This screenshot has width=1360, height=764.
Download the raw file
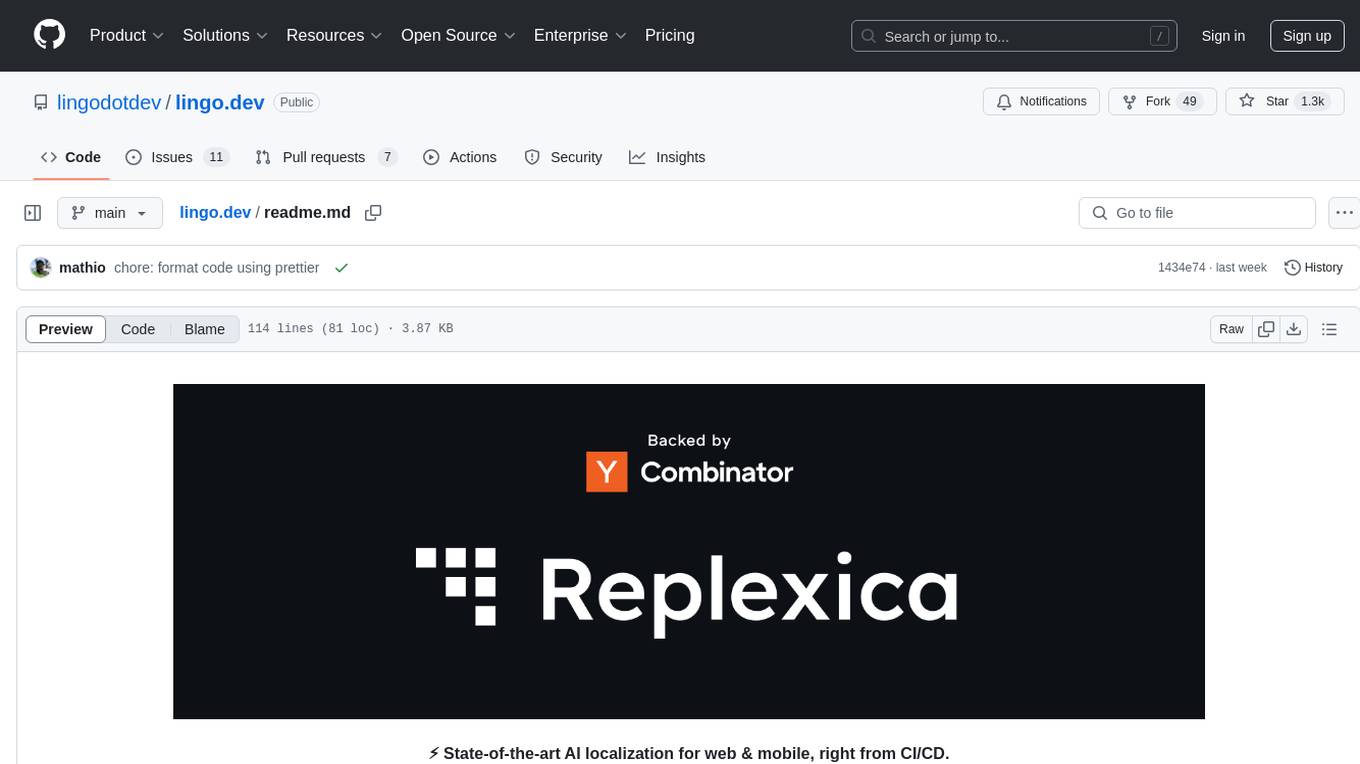click(x=1294, y=329)
